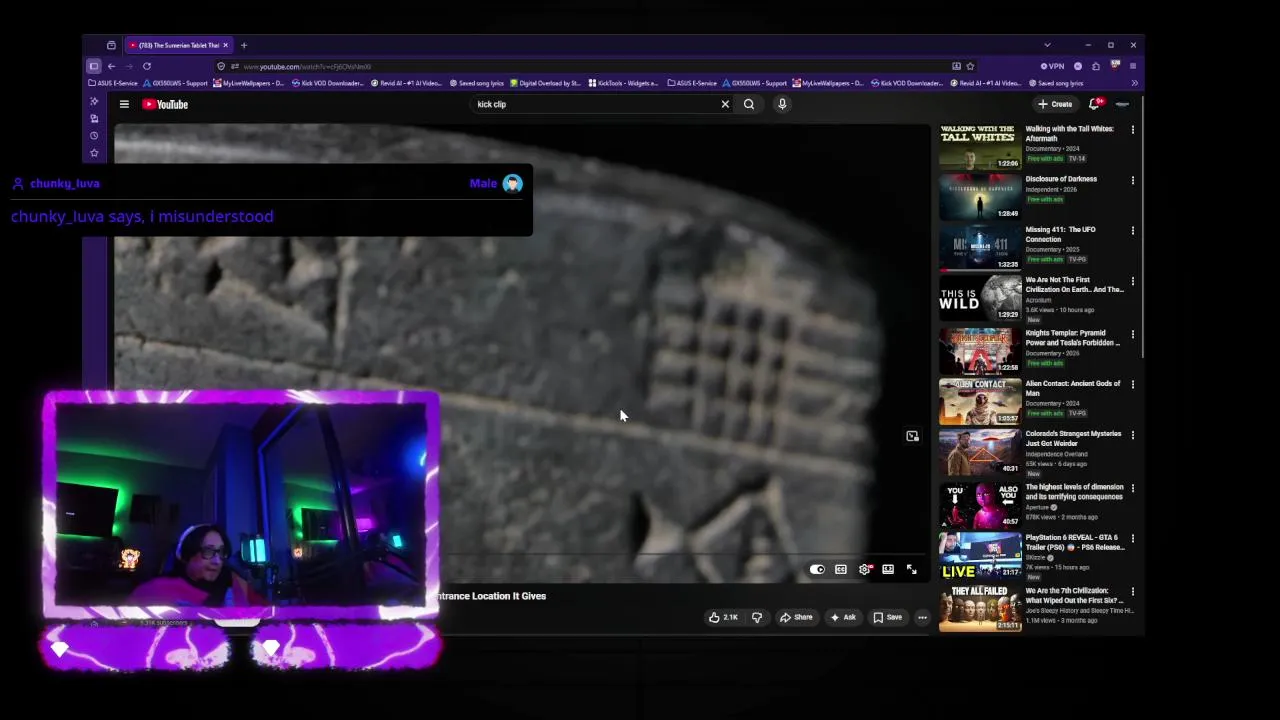The width and height of the screenshot is (1280, 720).
Task: Open the Digital Overload bookmark
Action: [x=546, y=83]
